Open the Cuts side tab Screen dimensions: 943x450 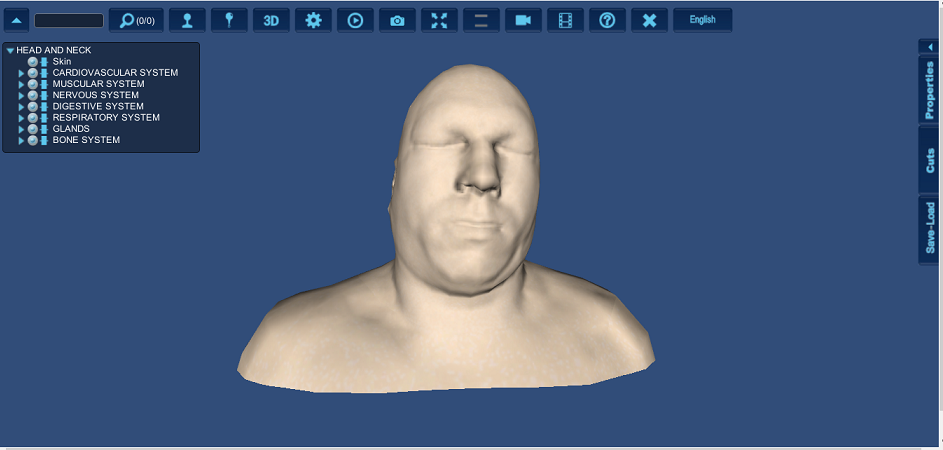coord(930,160)
